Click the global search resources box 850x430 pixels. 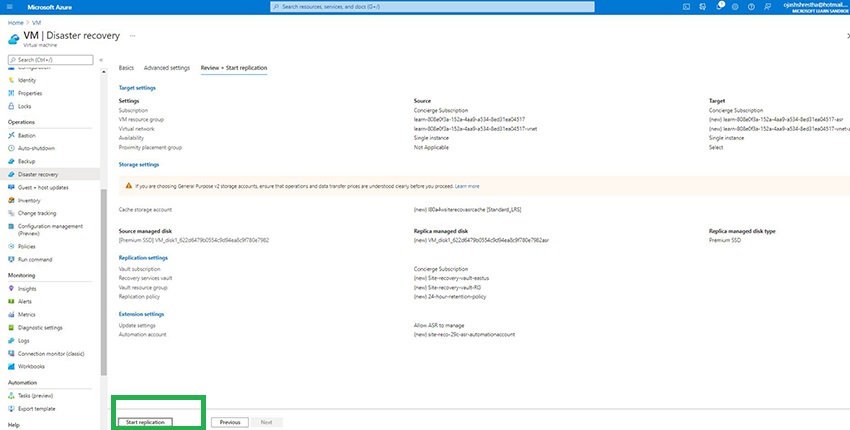pyautogui.click(x=432, y=7)
